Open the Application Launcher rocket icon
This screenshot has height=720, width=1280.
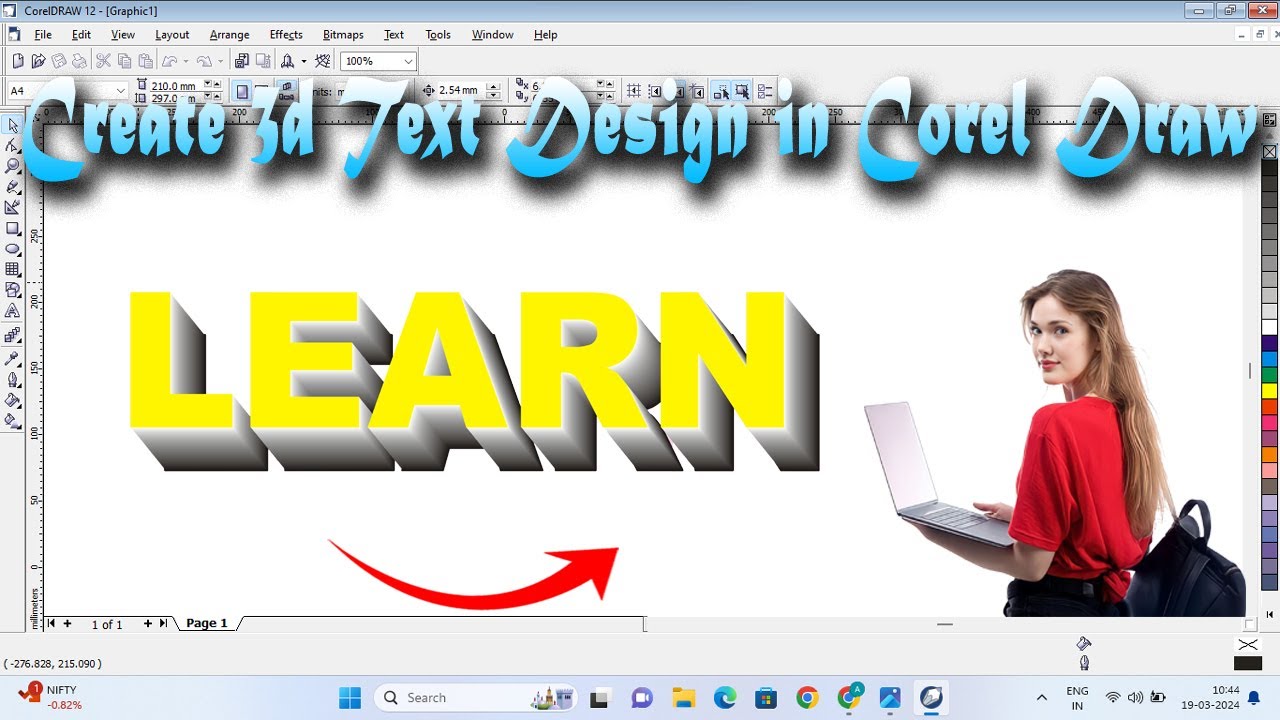coord(288,61)
